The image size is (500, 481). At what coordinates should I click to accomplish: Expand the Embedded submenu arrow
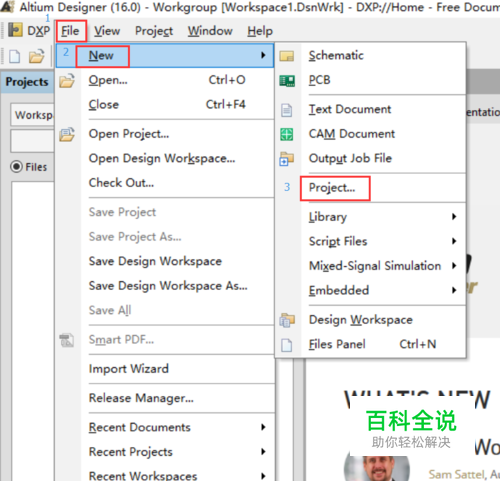tap(454, 290)
